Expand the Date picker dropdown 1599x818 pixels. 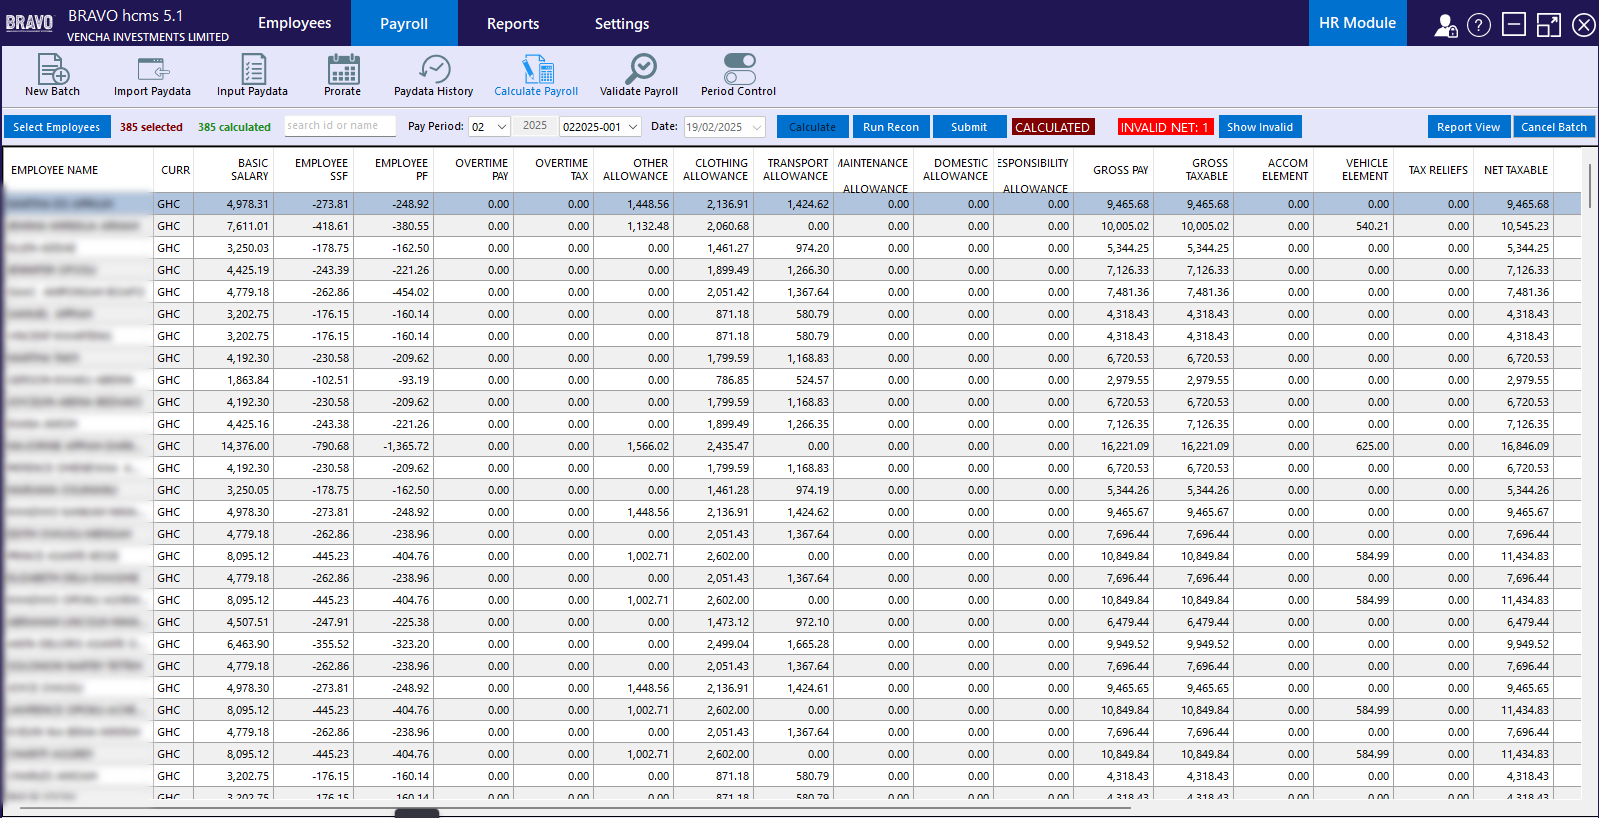(x=757, y=127)
